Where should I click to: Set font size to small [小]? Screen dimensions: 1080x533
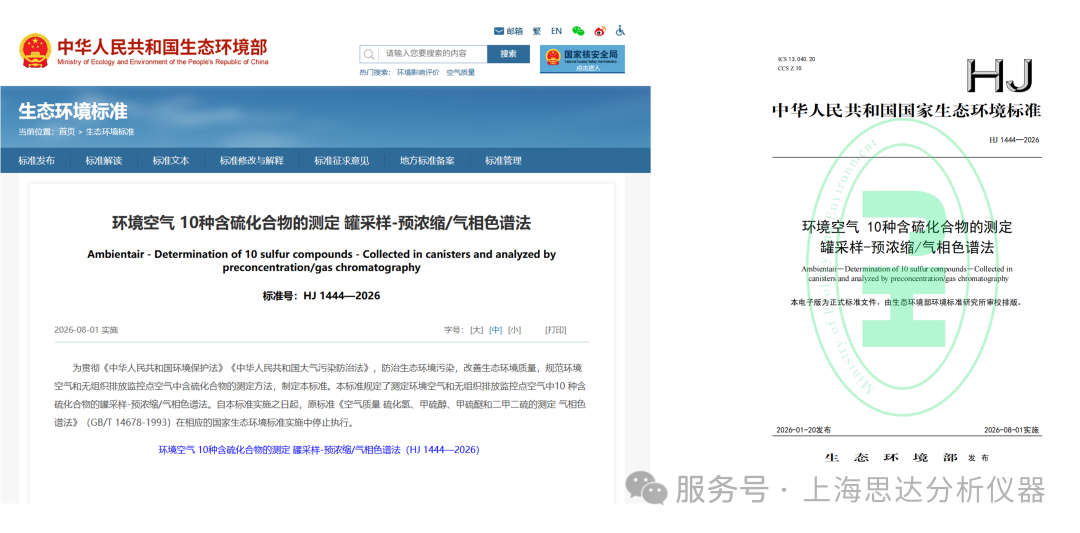point(515,330)
